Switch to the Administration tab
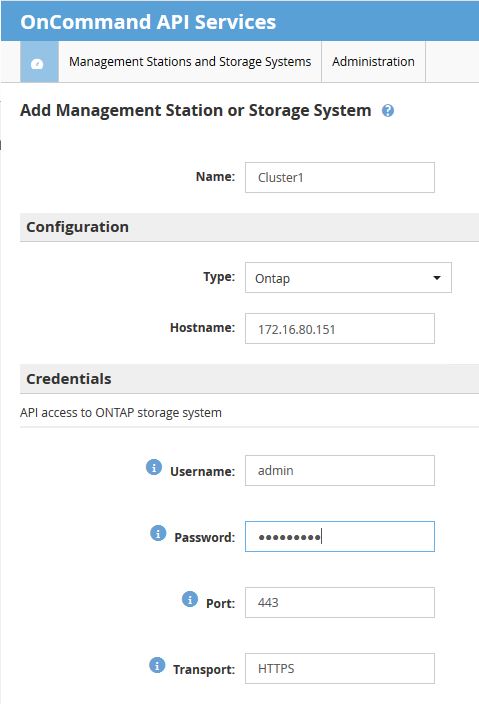Screen dimensions: 479x704 [x=374, y=62]
